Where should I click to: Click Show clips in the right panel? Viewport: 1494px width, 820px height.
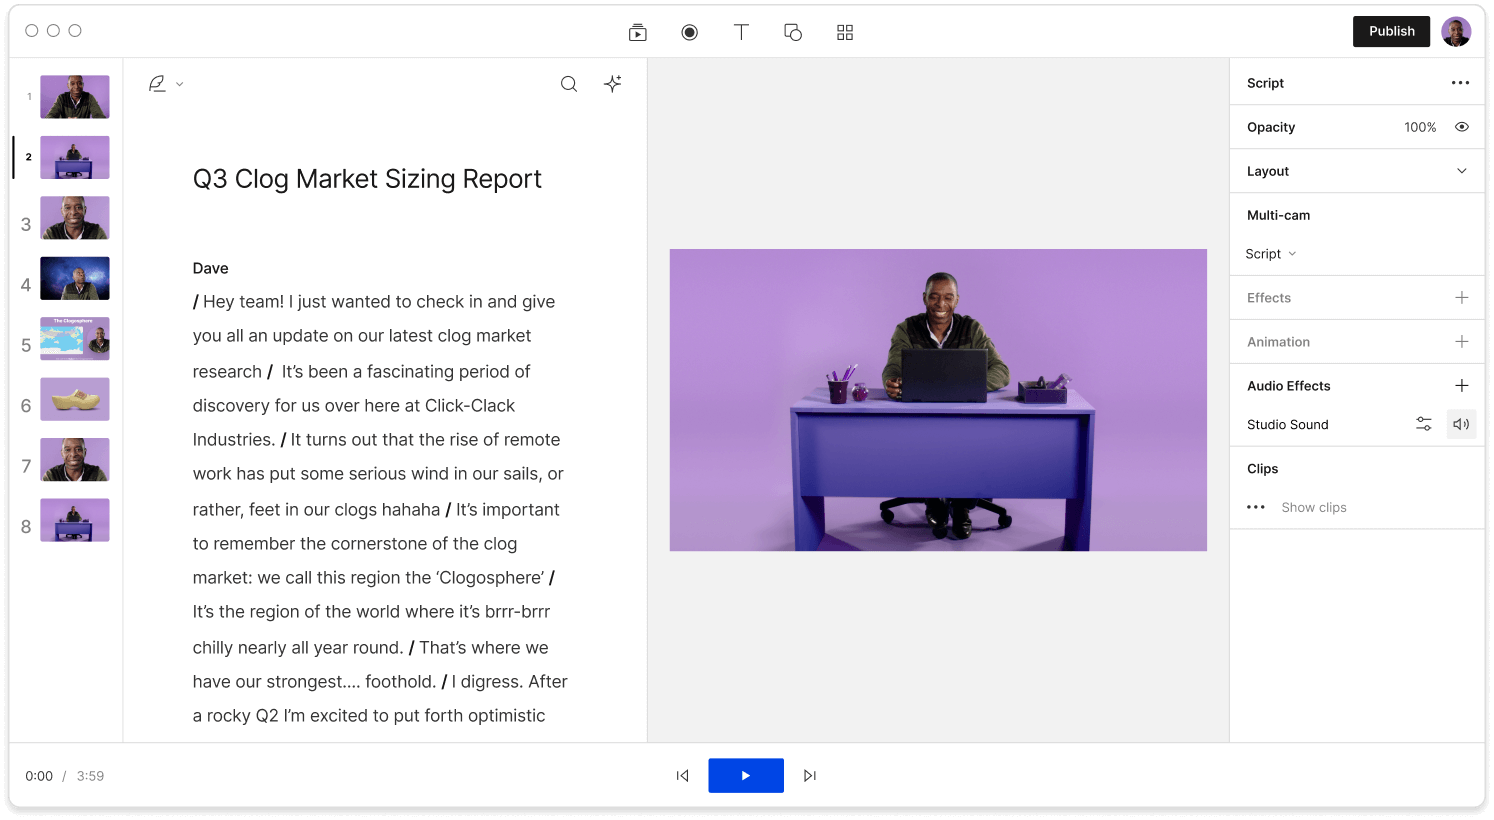click(1314, 507)
